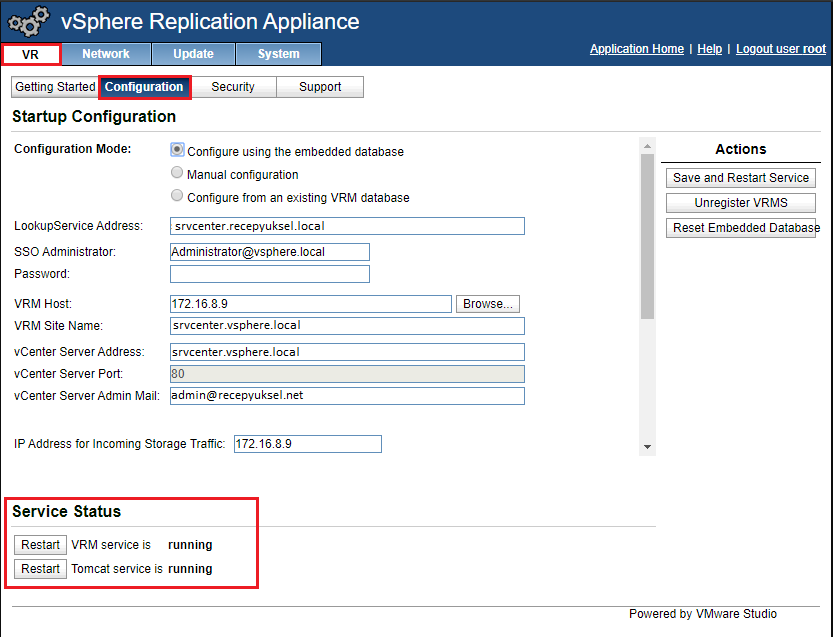This screenshot has width=833, height=637.
Task: Click the Service Status heading
Action: [66, 512]
